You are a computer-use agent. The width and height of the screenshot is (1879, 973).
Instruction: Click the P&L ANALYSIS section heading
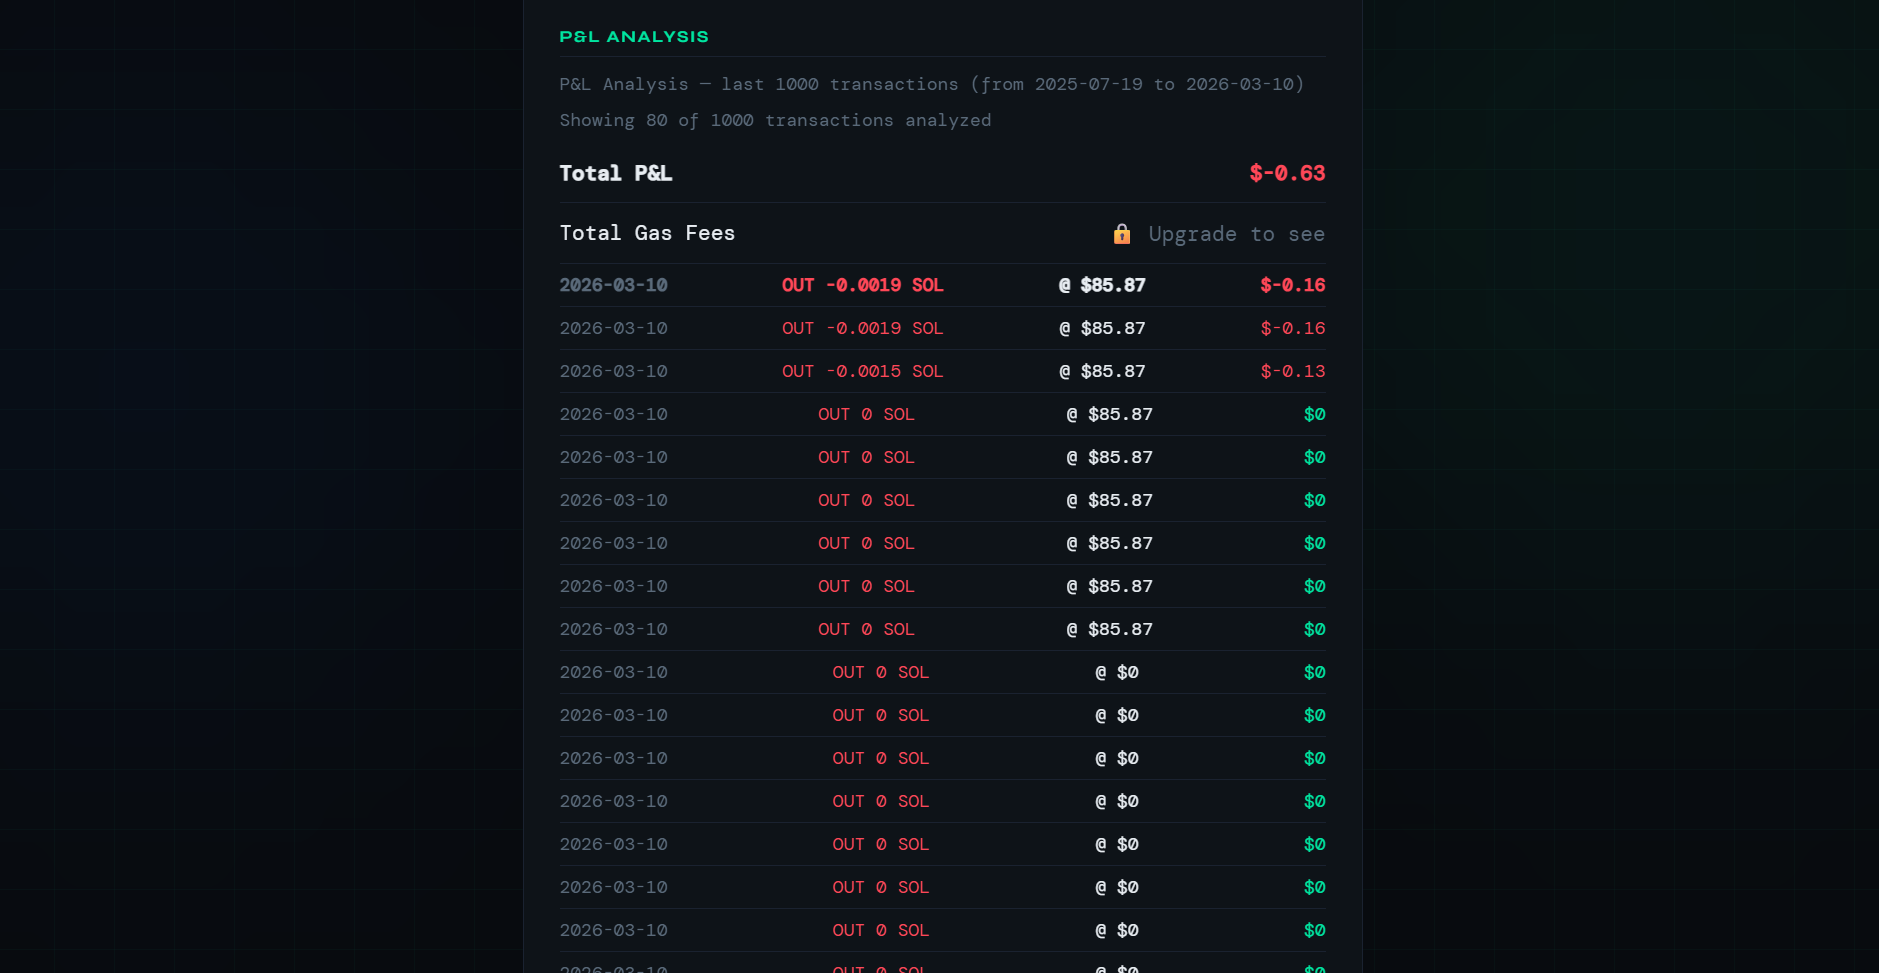pos(634,37)
